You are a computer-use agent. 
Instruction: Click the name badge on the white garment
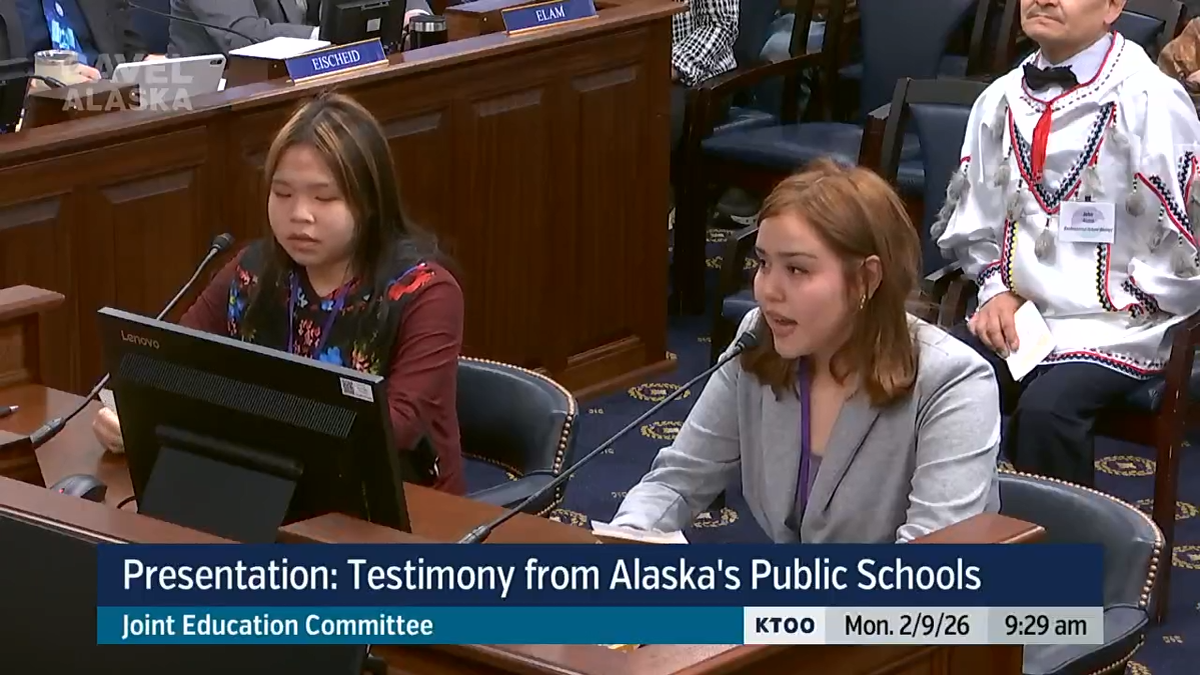(x=1085, y=220)
